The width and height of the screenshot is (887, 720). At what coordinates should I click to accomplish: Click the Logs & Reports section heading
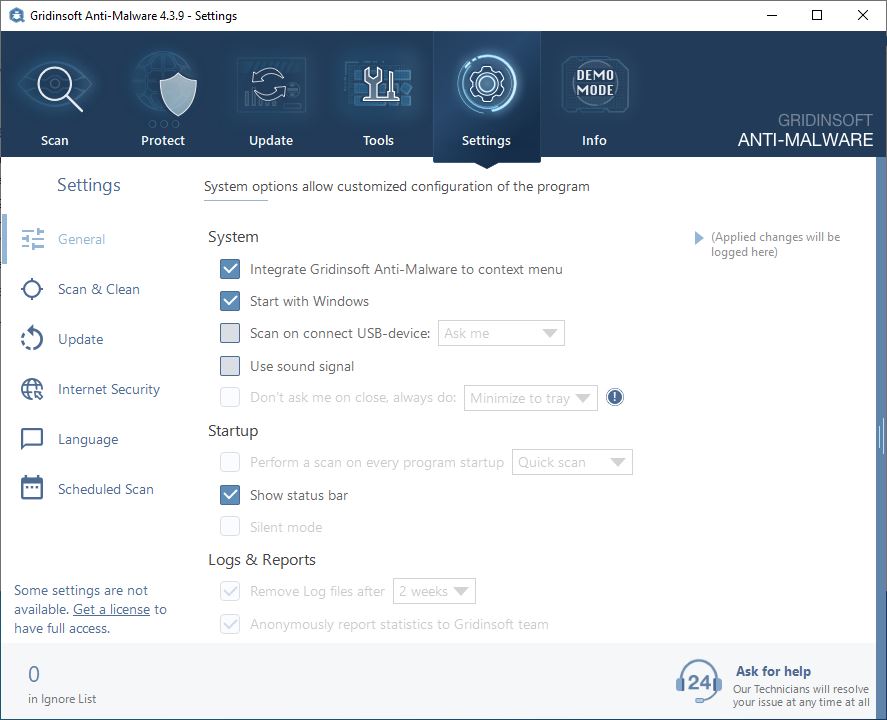coord(262,560)
